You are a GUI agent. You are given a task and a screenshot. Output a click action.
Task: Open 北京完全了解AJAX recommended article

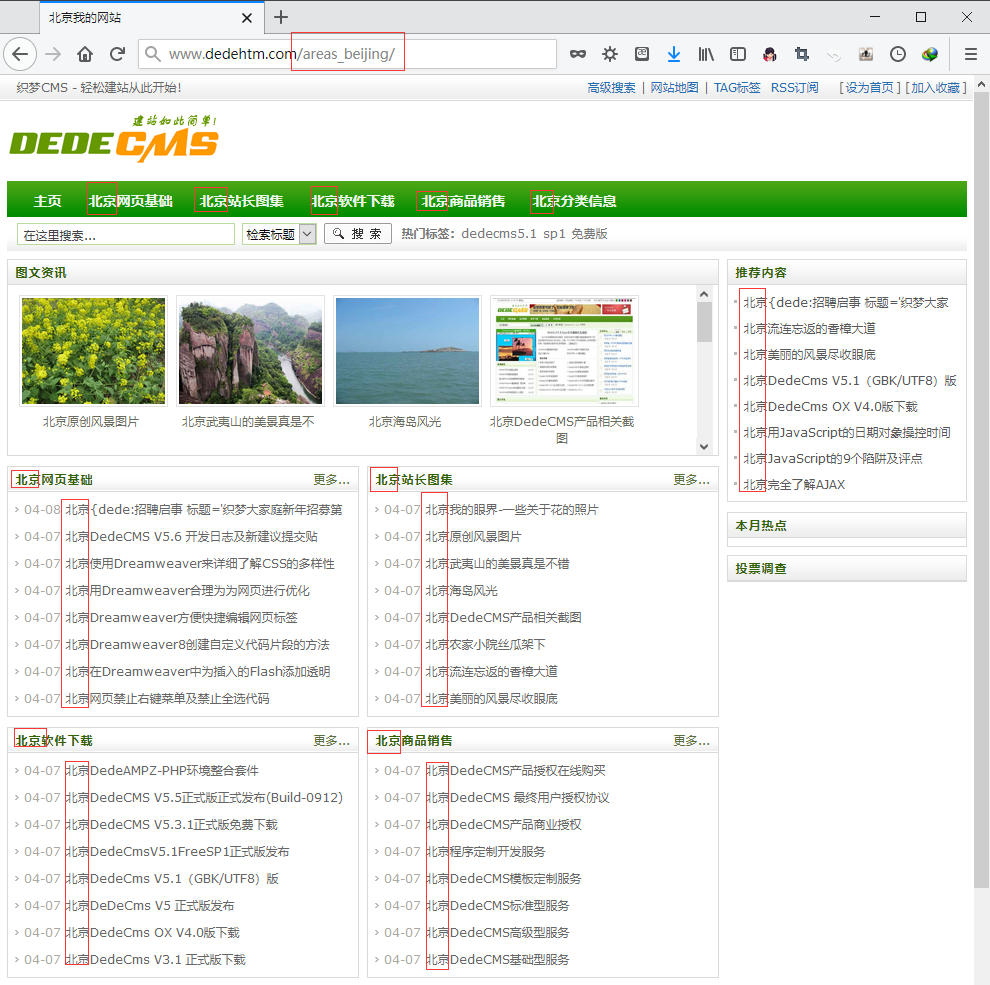click(794, 484)
